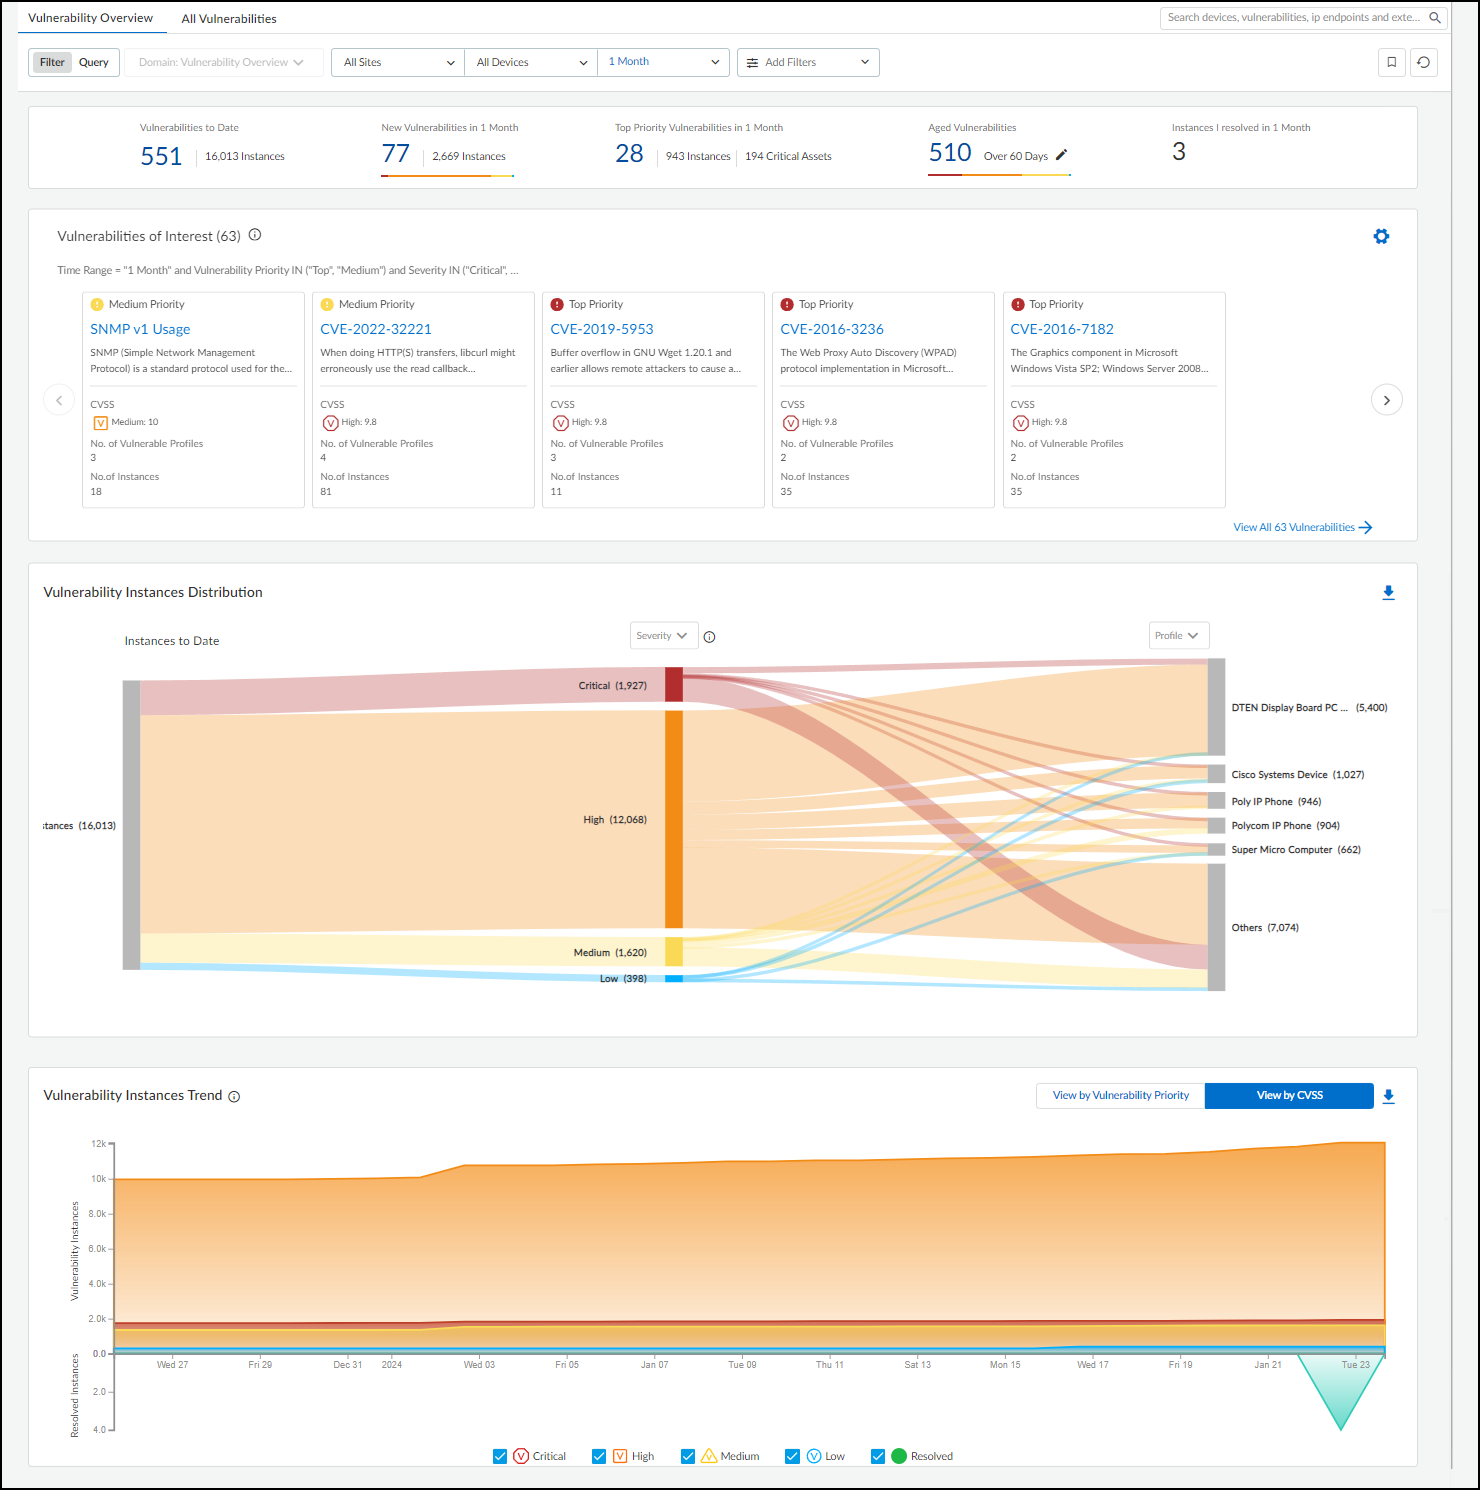Select View by Vulnerability Priority tab
The image size is (1480, 1490).
coord(1120,1096)
